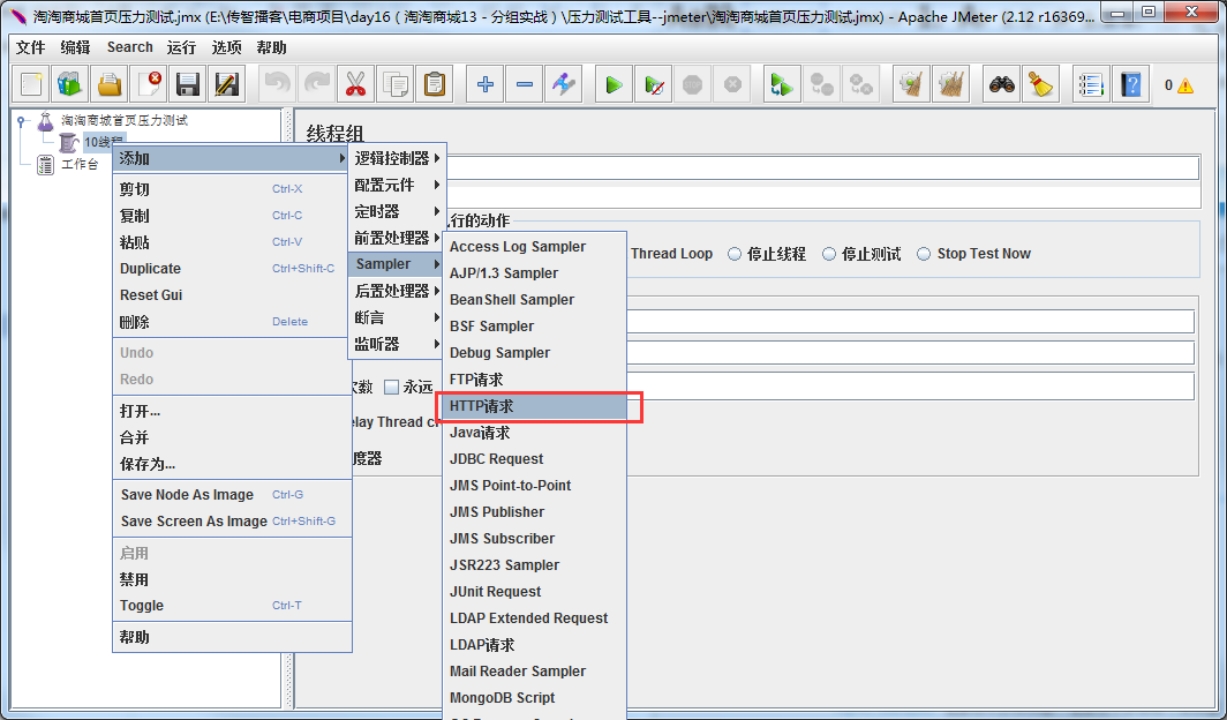The width and height of the screenshot is (1227, 720).
Task: Expand the 断言 submenu
Action: point(396,317)
